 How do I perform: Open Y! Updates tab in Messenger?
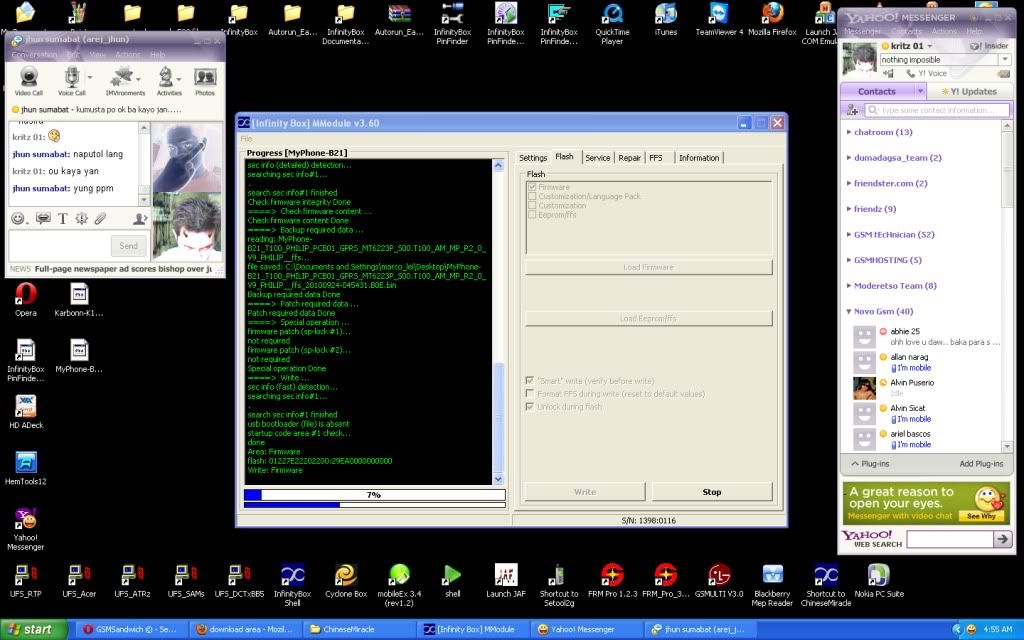tap(969, 91)
